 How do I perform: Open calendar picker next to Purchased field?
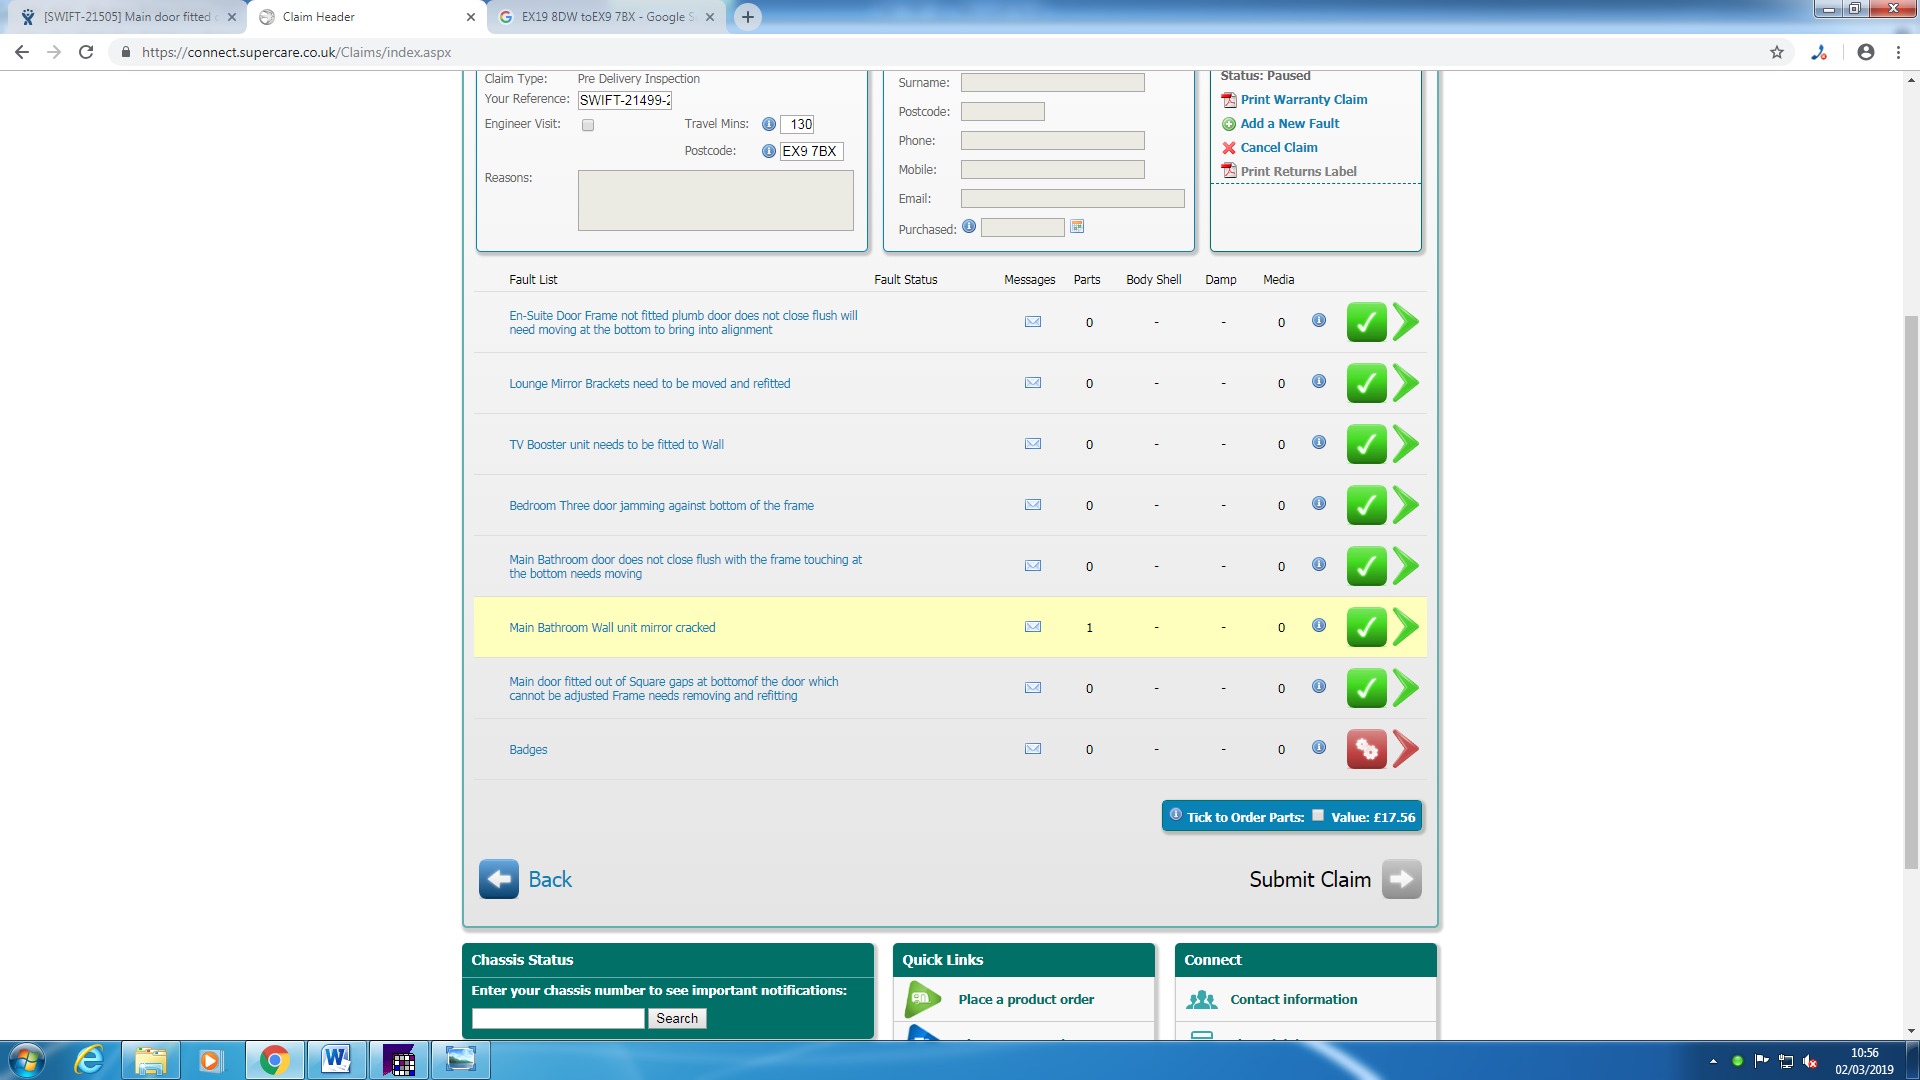pos(1077,227)
